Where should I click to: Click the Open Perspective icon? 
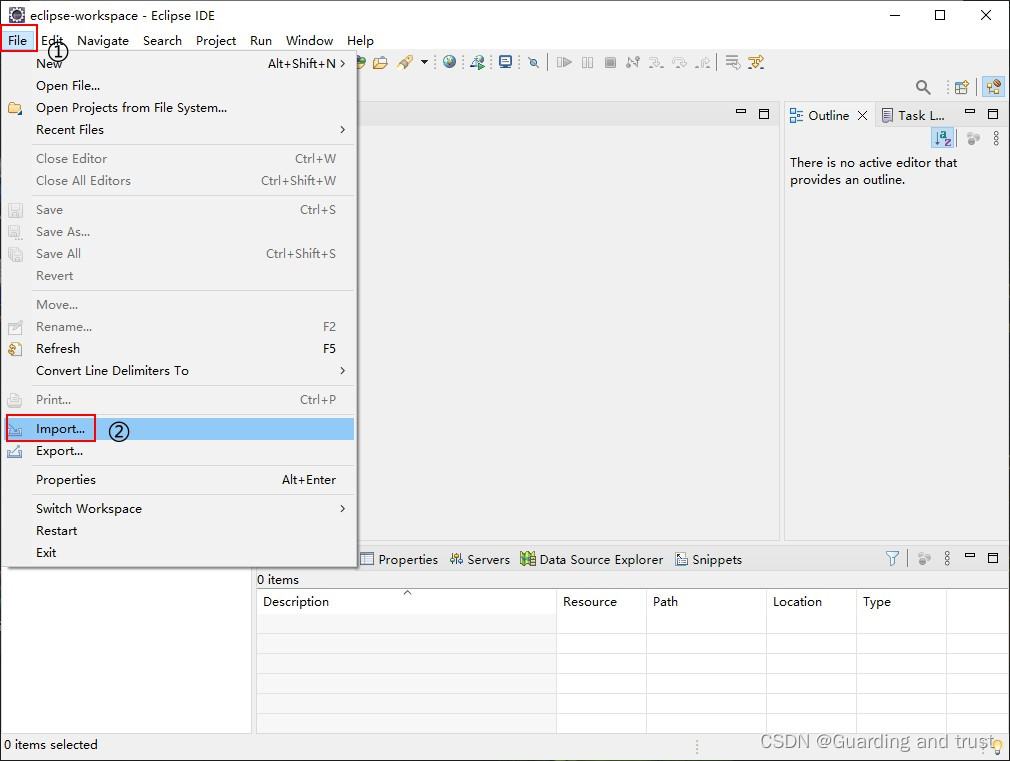[x=962, y=87]
